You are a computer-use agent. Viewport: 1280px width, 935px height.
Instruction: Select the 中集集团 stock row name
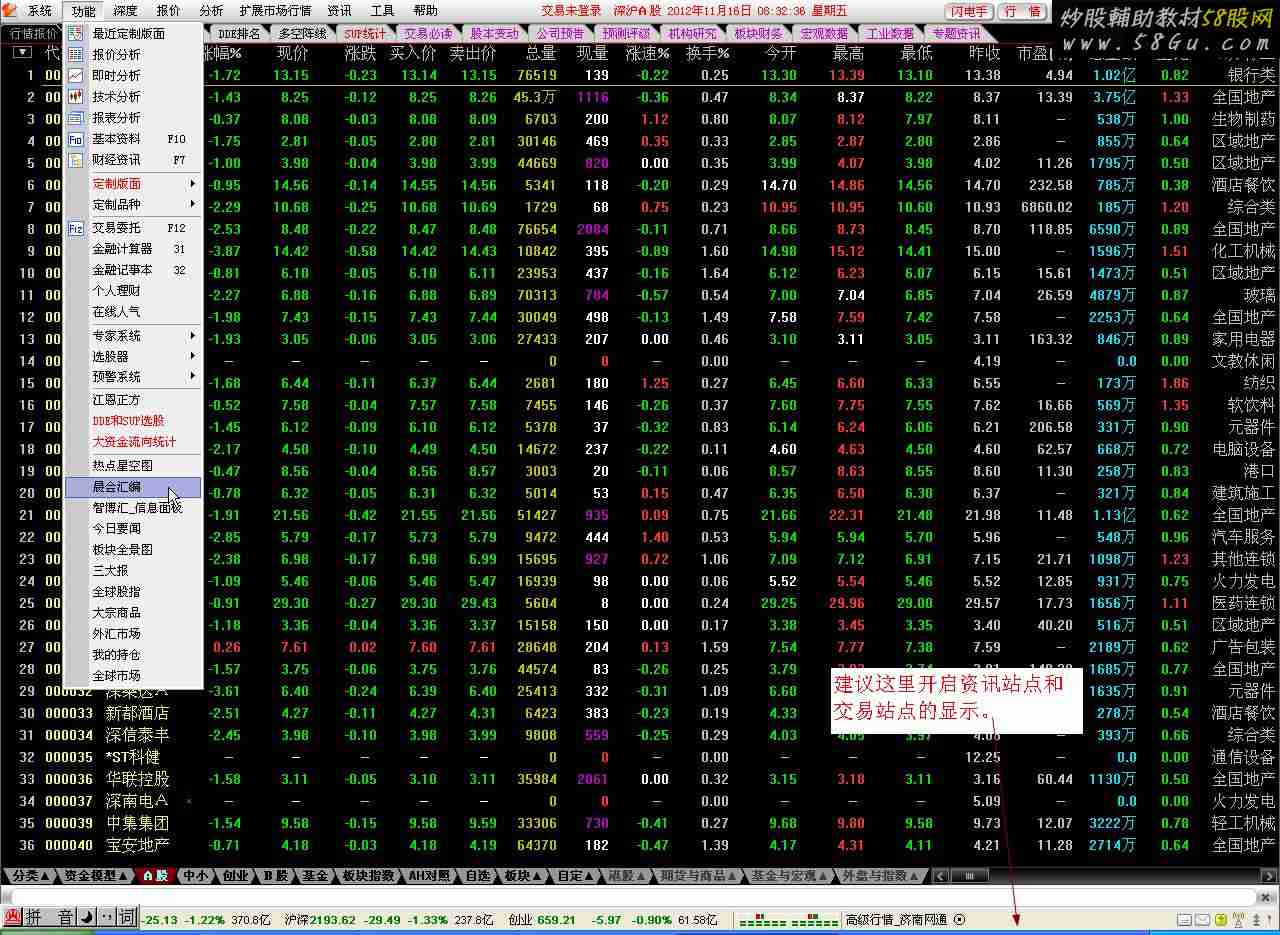tap(138, 823)
